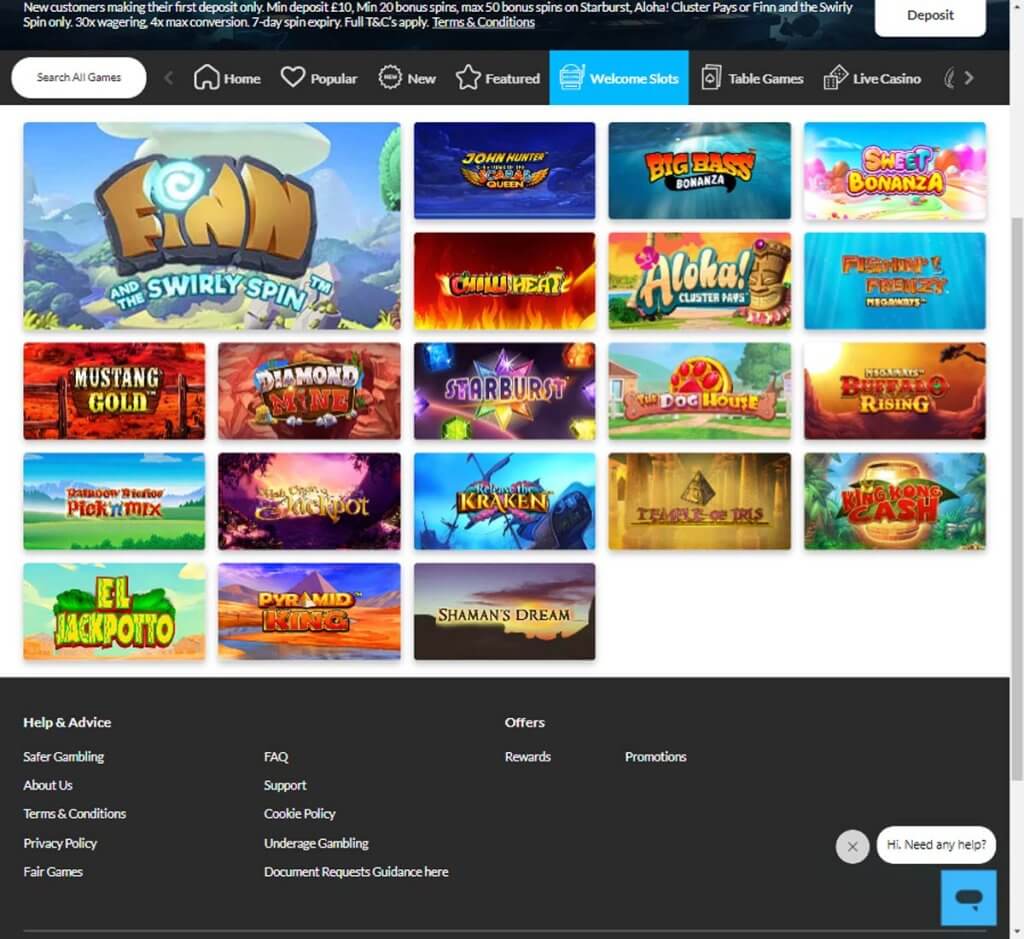This screenshot has height=939, width=1024.
Task: Click the page vertical scrollbar
Action: click(x=1017, y=498)
